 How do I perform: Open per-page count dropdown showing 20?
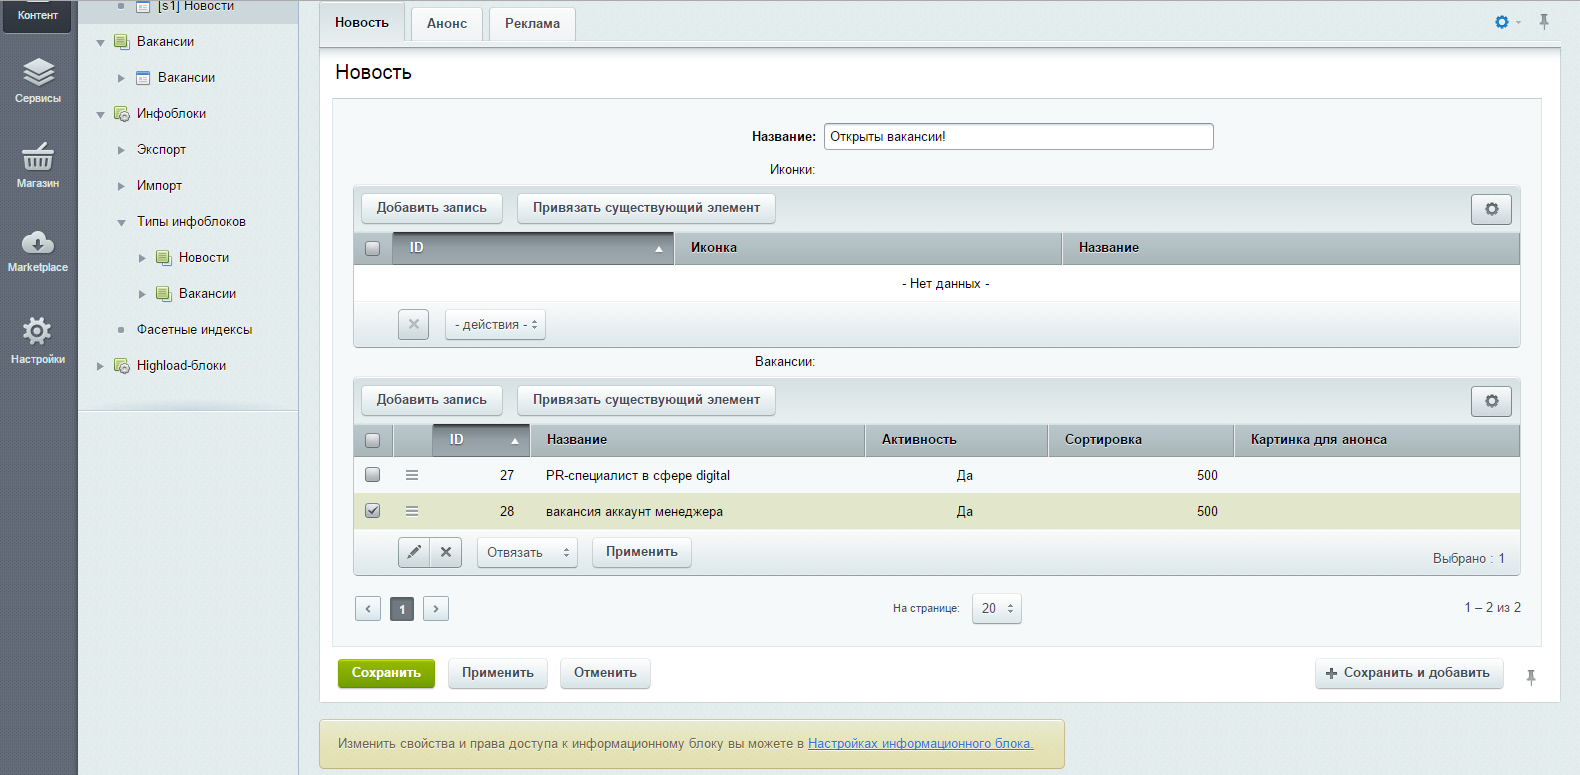coord(996,608)
